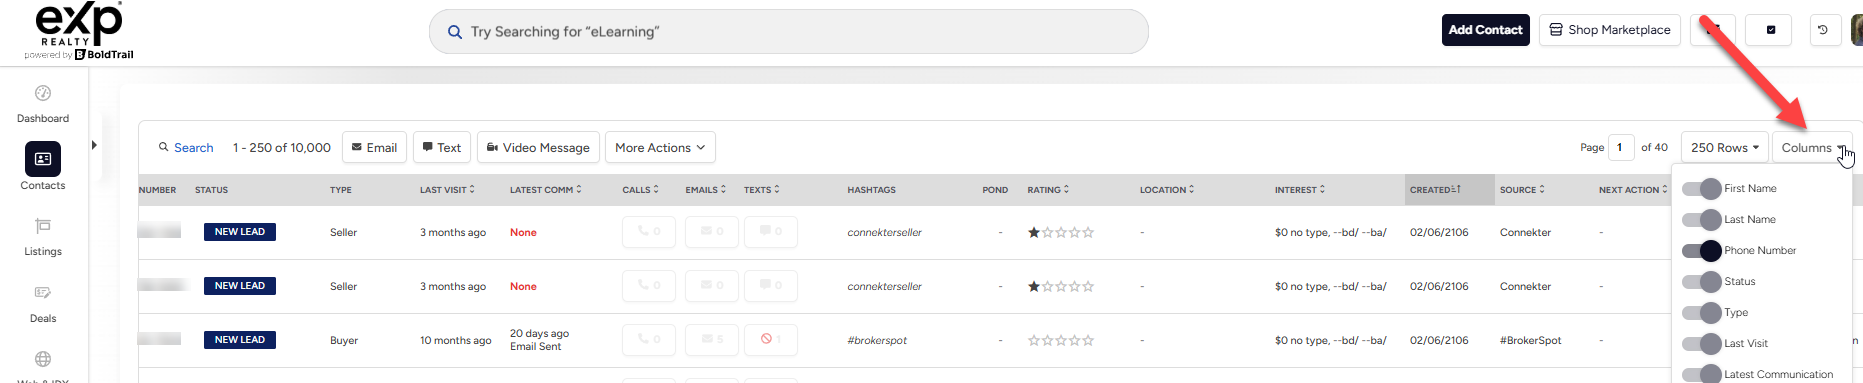This screenshot has width=1863, height=383.
Task: Toggle the Last Name column switch
Action: point(1701,220)
